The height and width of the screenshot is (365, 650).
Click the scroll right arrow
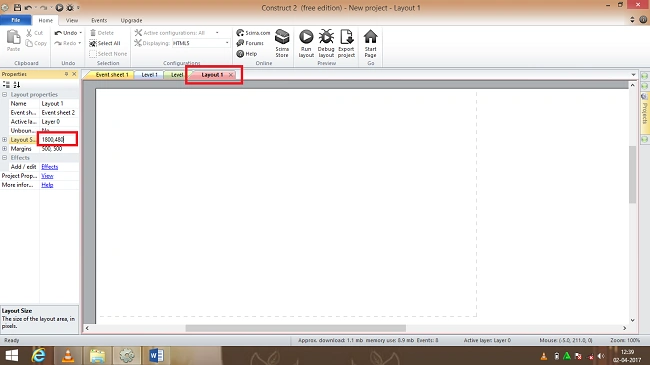tap(625, 328)
